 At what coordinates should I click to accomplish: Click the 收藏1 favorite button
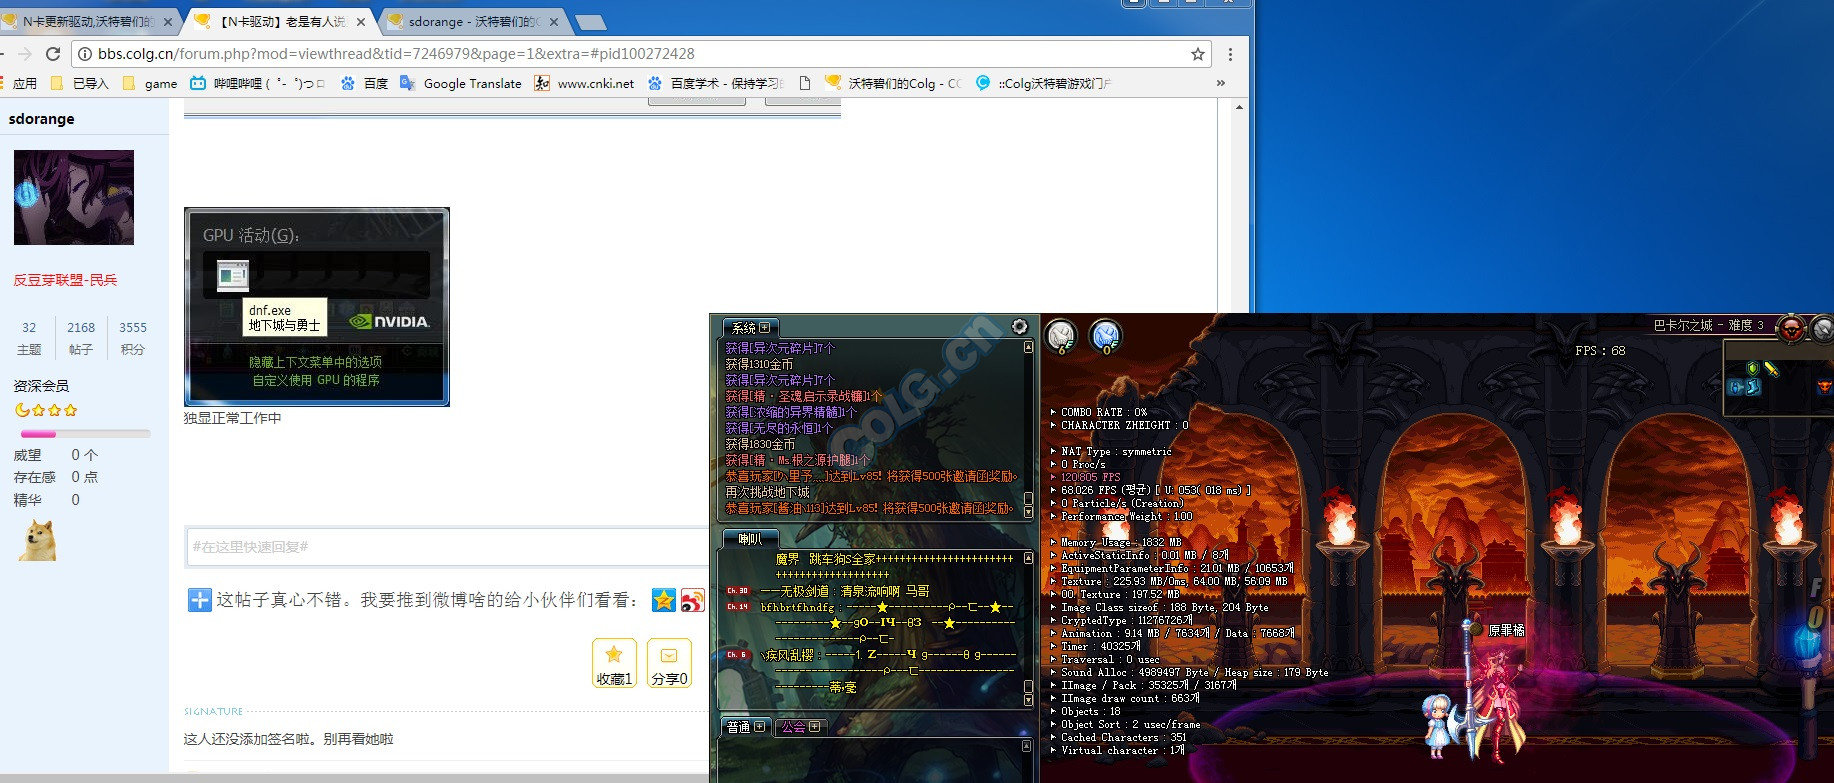[614, 663]
